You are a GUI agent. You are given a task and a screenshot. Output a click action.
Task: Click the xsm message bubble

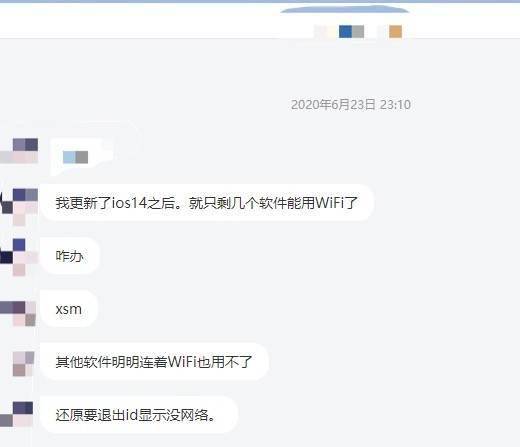point(69,309)
